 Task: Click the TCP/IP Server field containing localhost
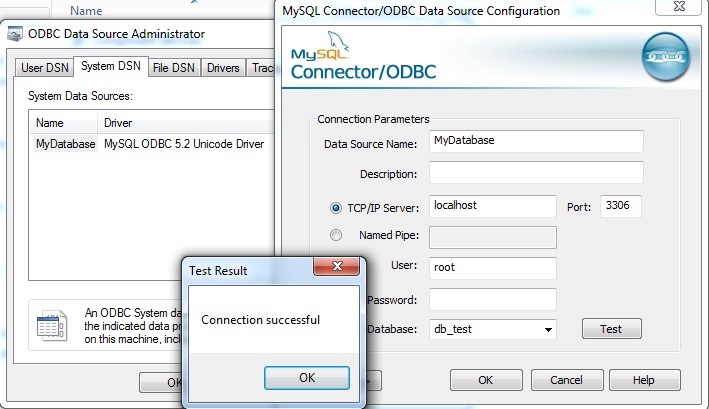[x=492, y=206]
